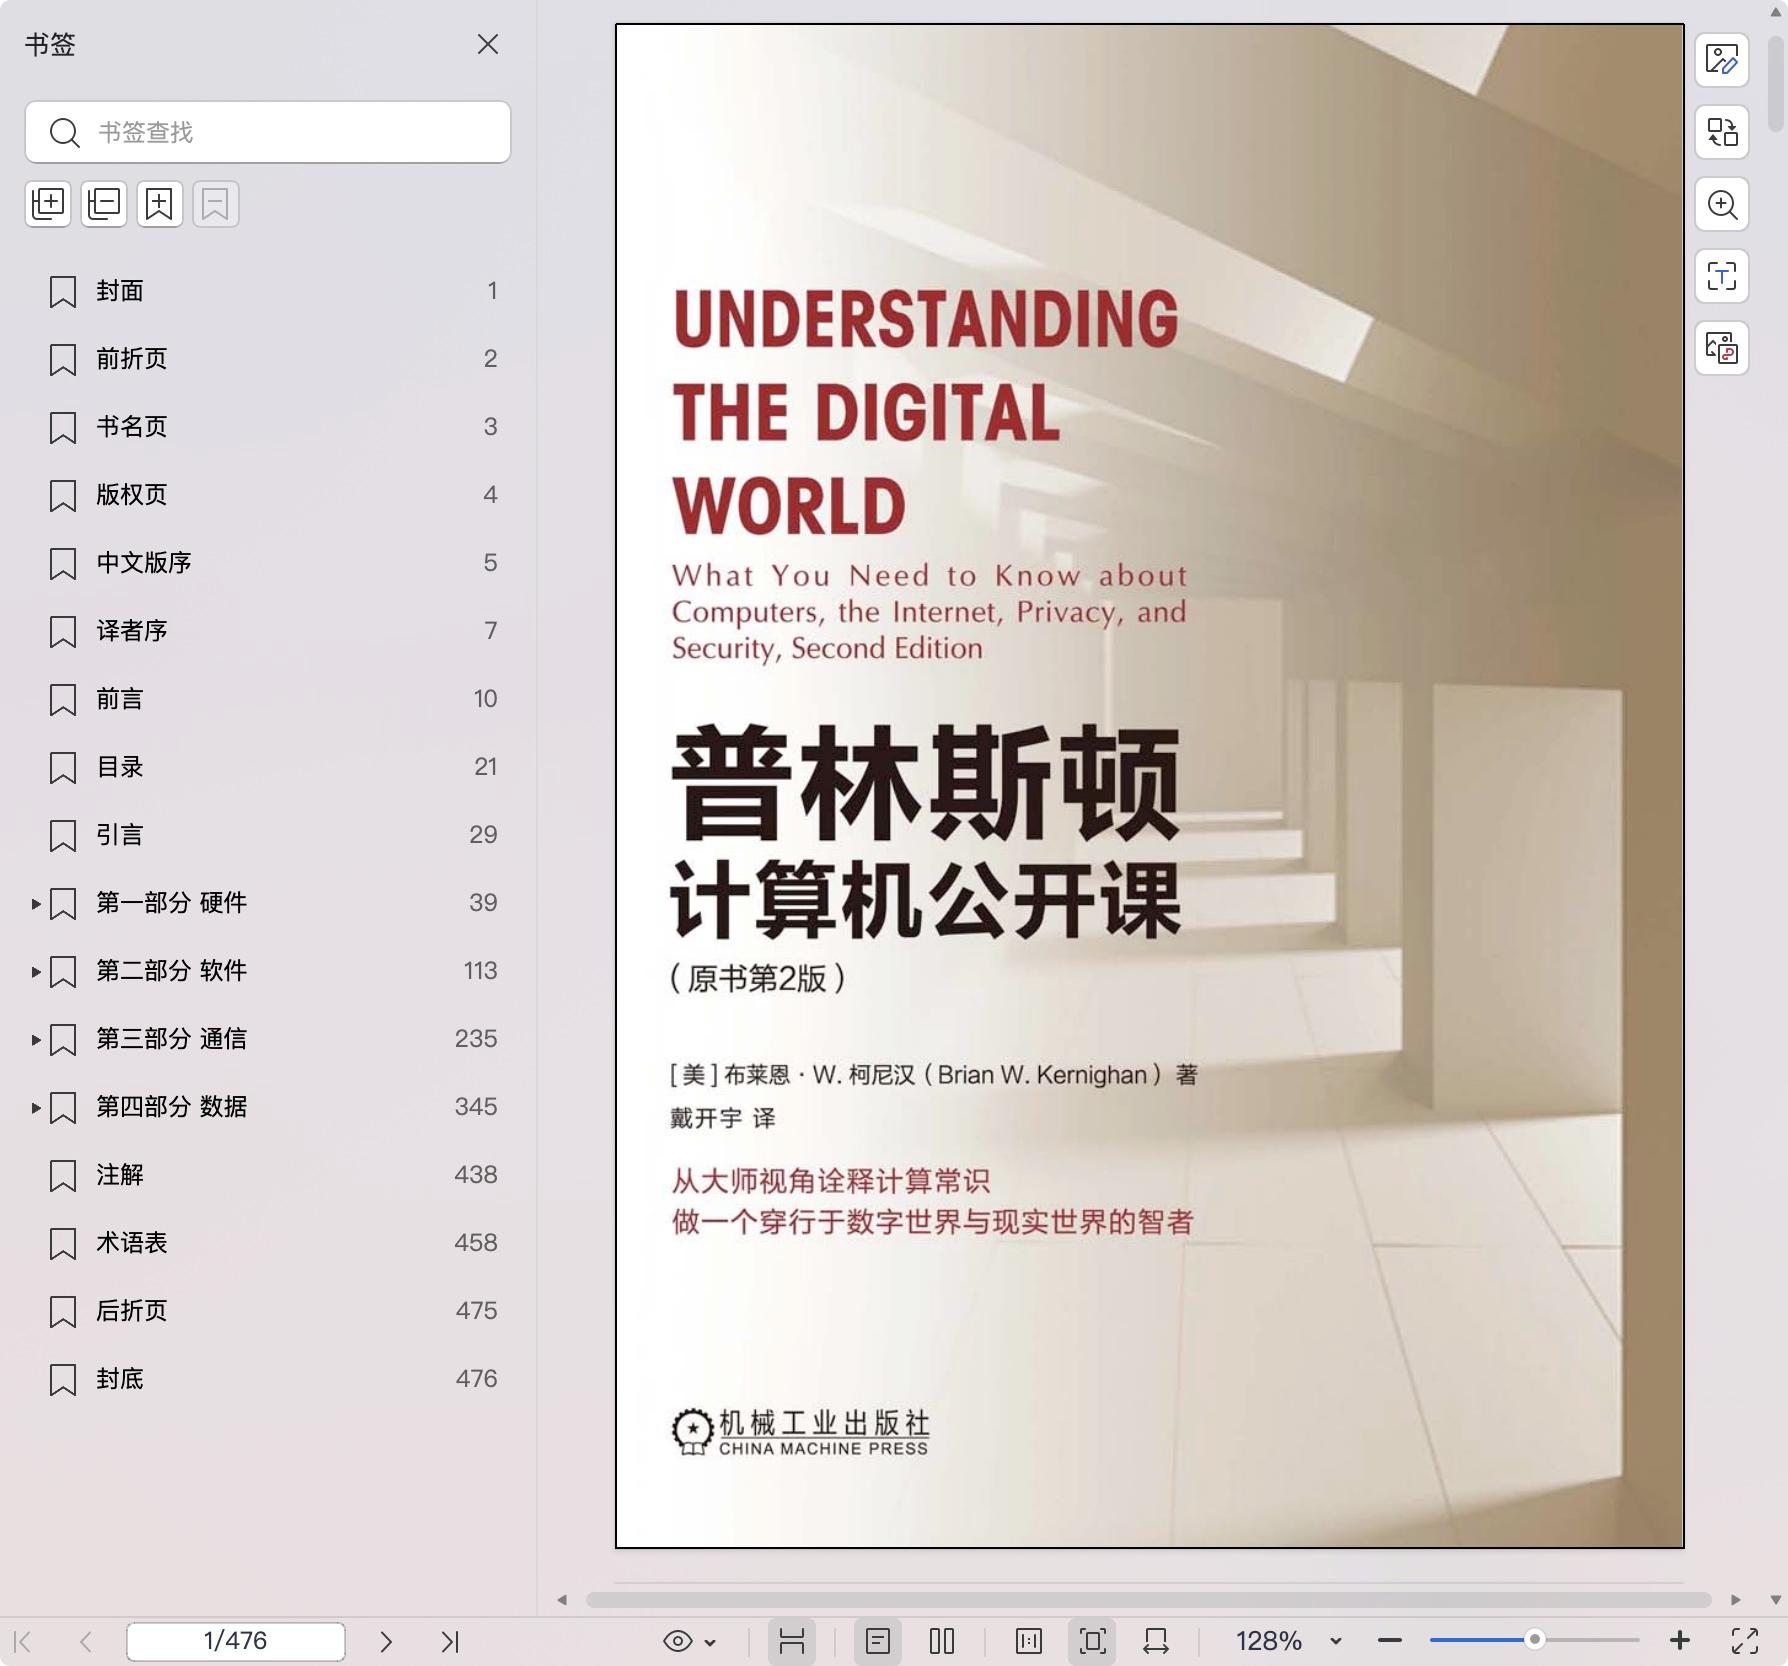This screenshot has width=1788, height=1666.
Task: Add a new bookmark icon
Action: tap(160, 204)
